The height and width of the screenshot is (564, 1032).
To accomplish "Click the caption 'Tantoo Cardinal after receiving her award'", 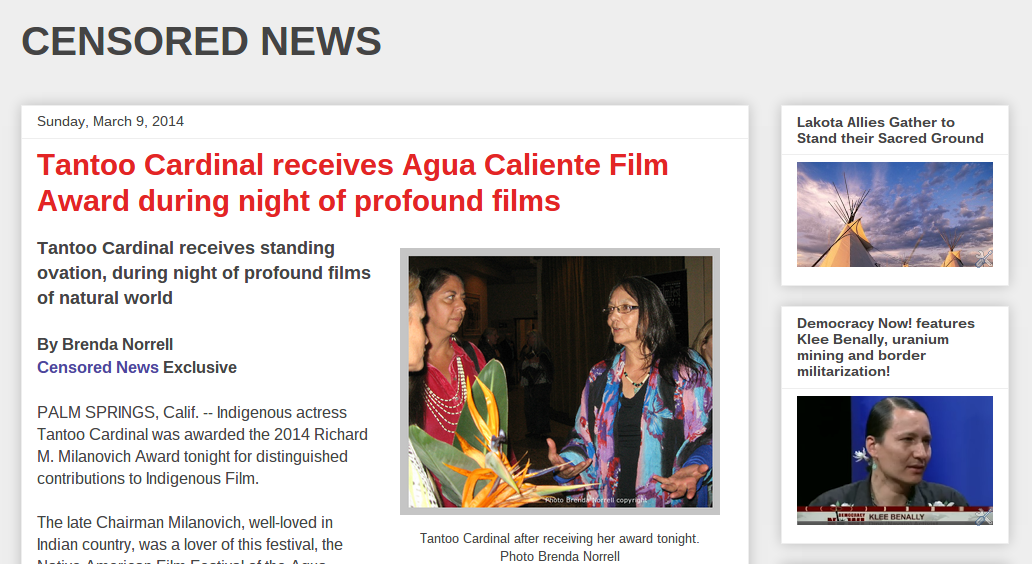I will point(559,538).
